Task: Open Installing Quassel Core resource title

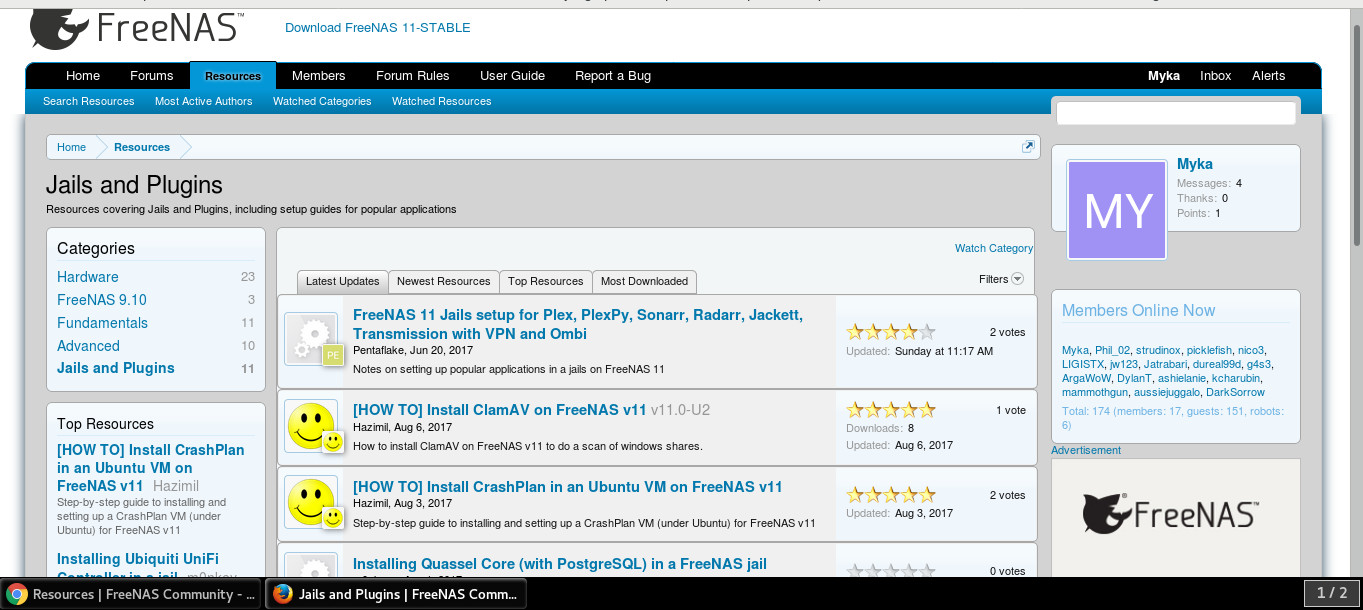Action: (x=560, y=564)
